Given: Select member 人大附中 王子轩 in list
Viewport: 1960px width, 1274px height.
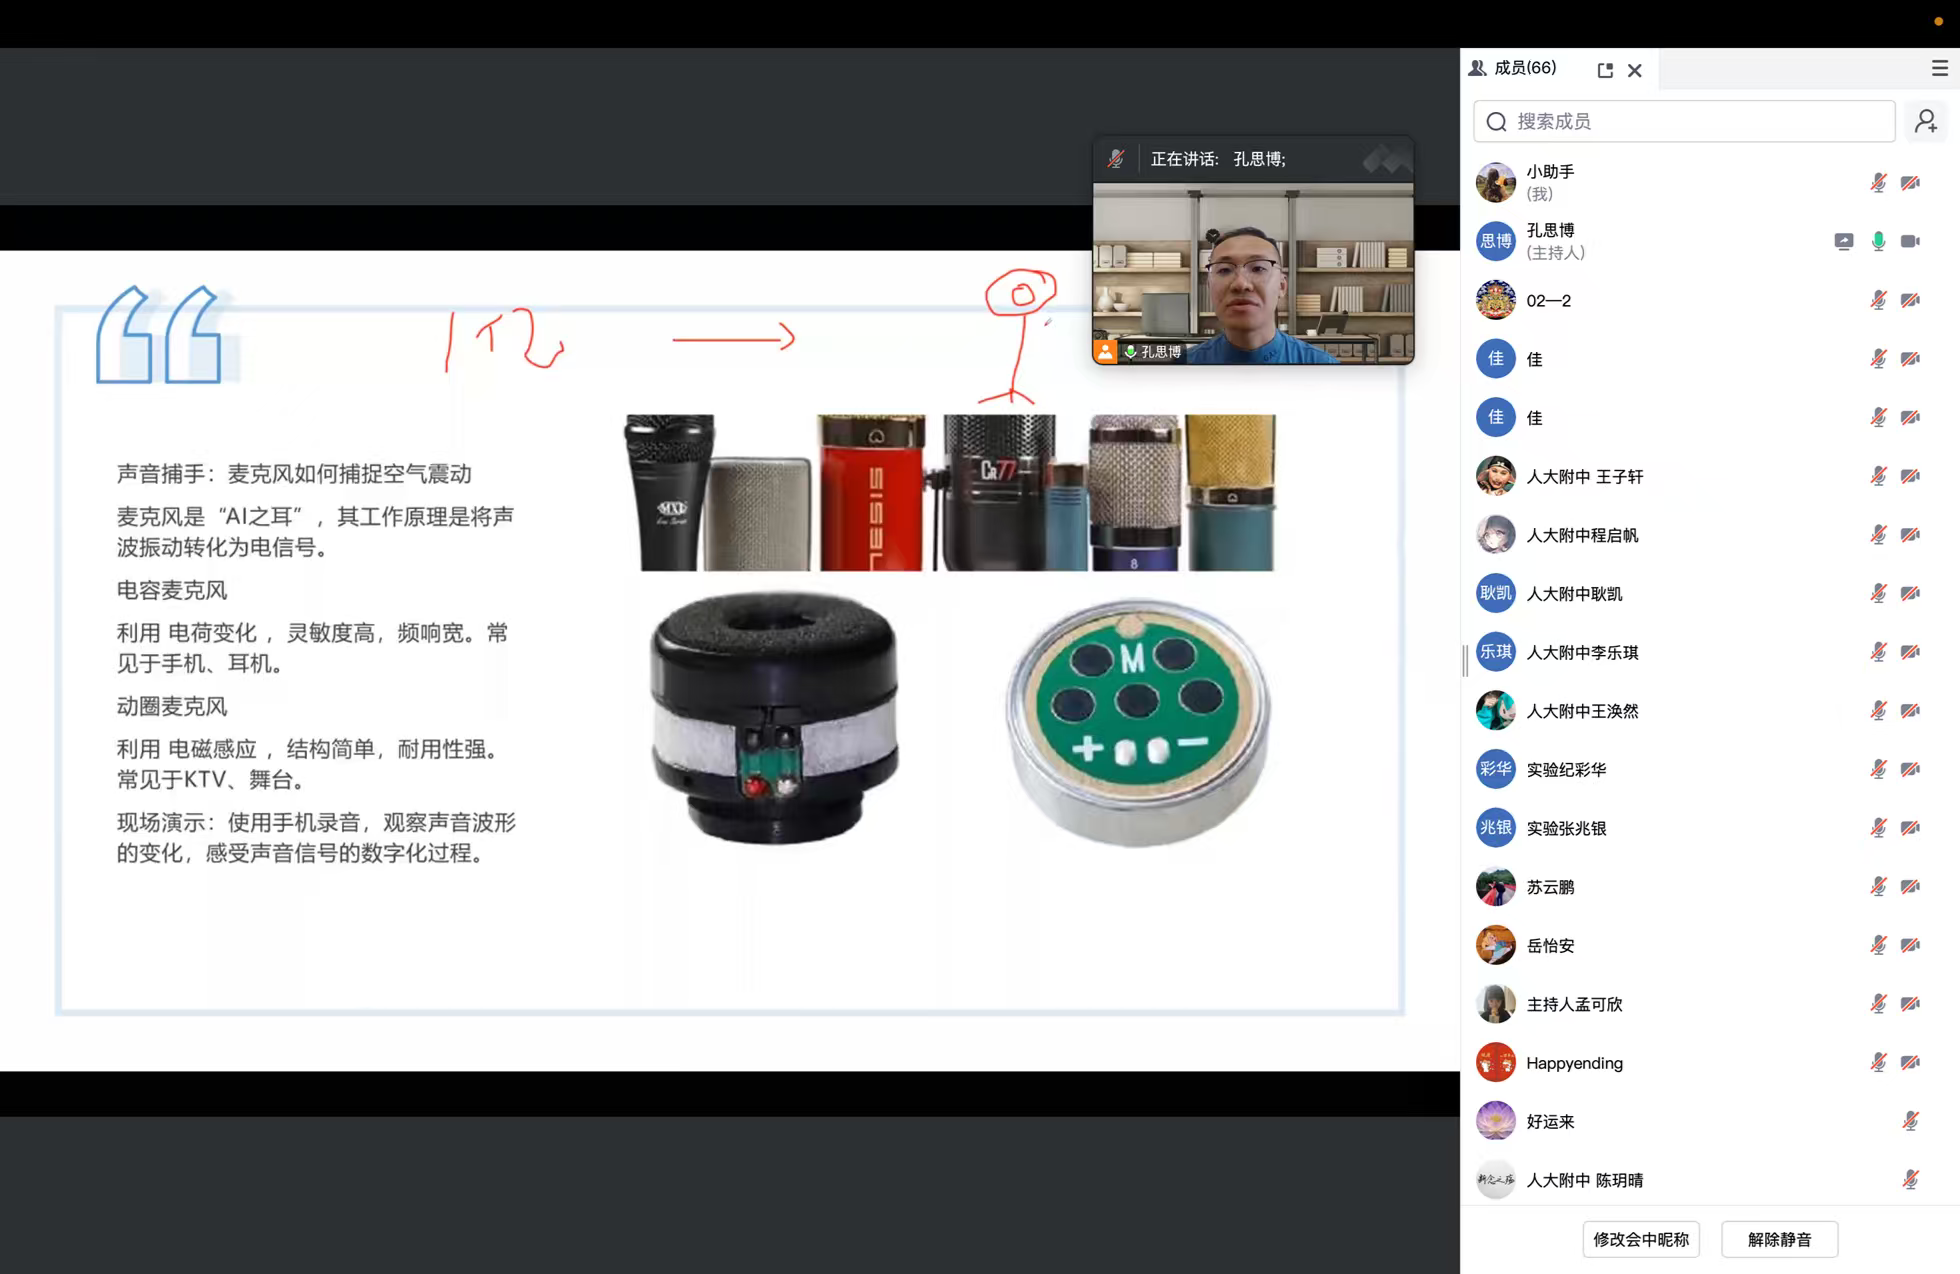Looking at the screenshot, I should click(x=1584, y=476).
